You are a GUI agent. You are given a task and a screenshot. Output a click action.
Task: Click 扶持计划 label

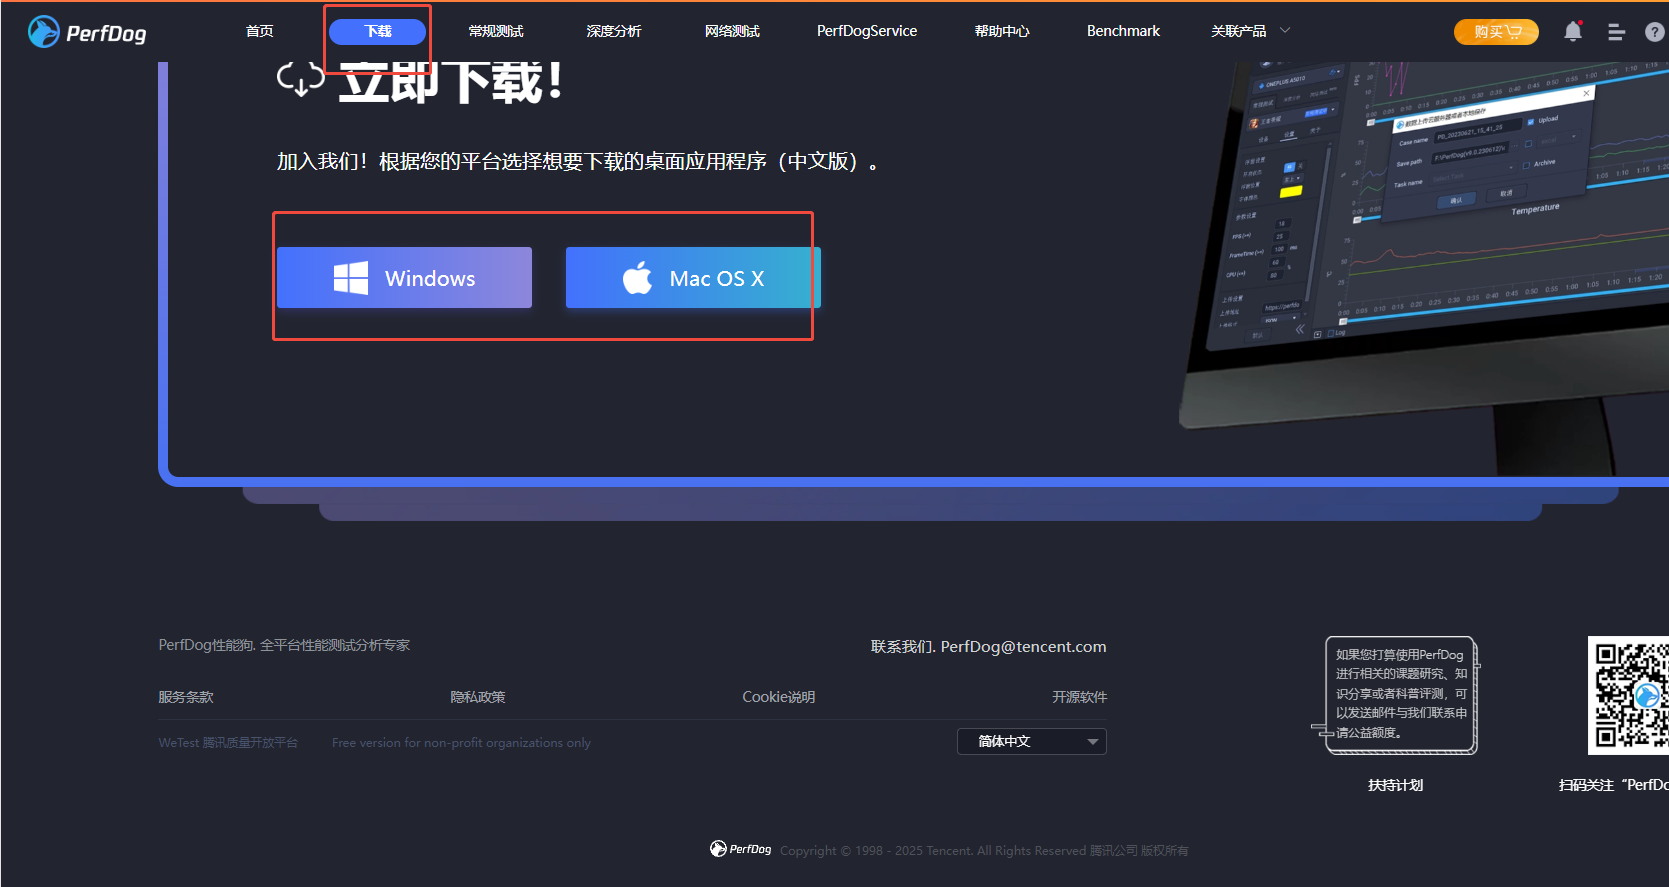pyautogui.click(x=1395, y=785)
